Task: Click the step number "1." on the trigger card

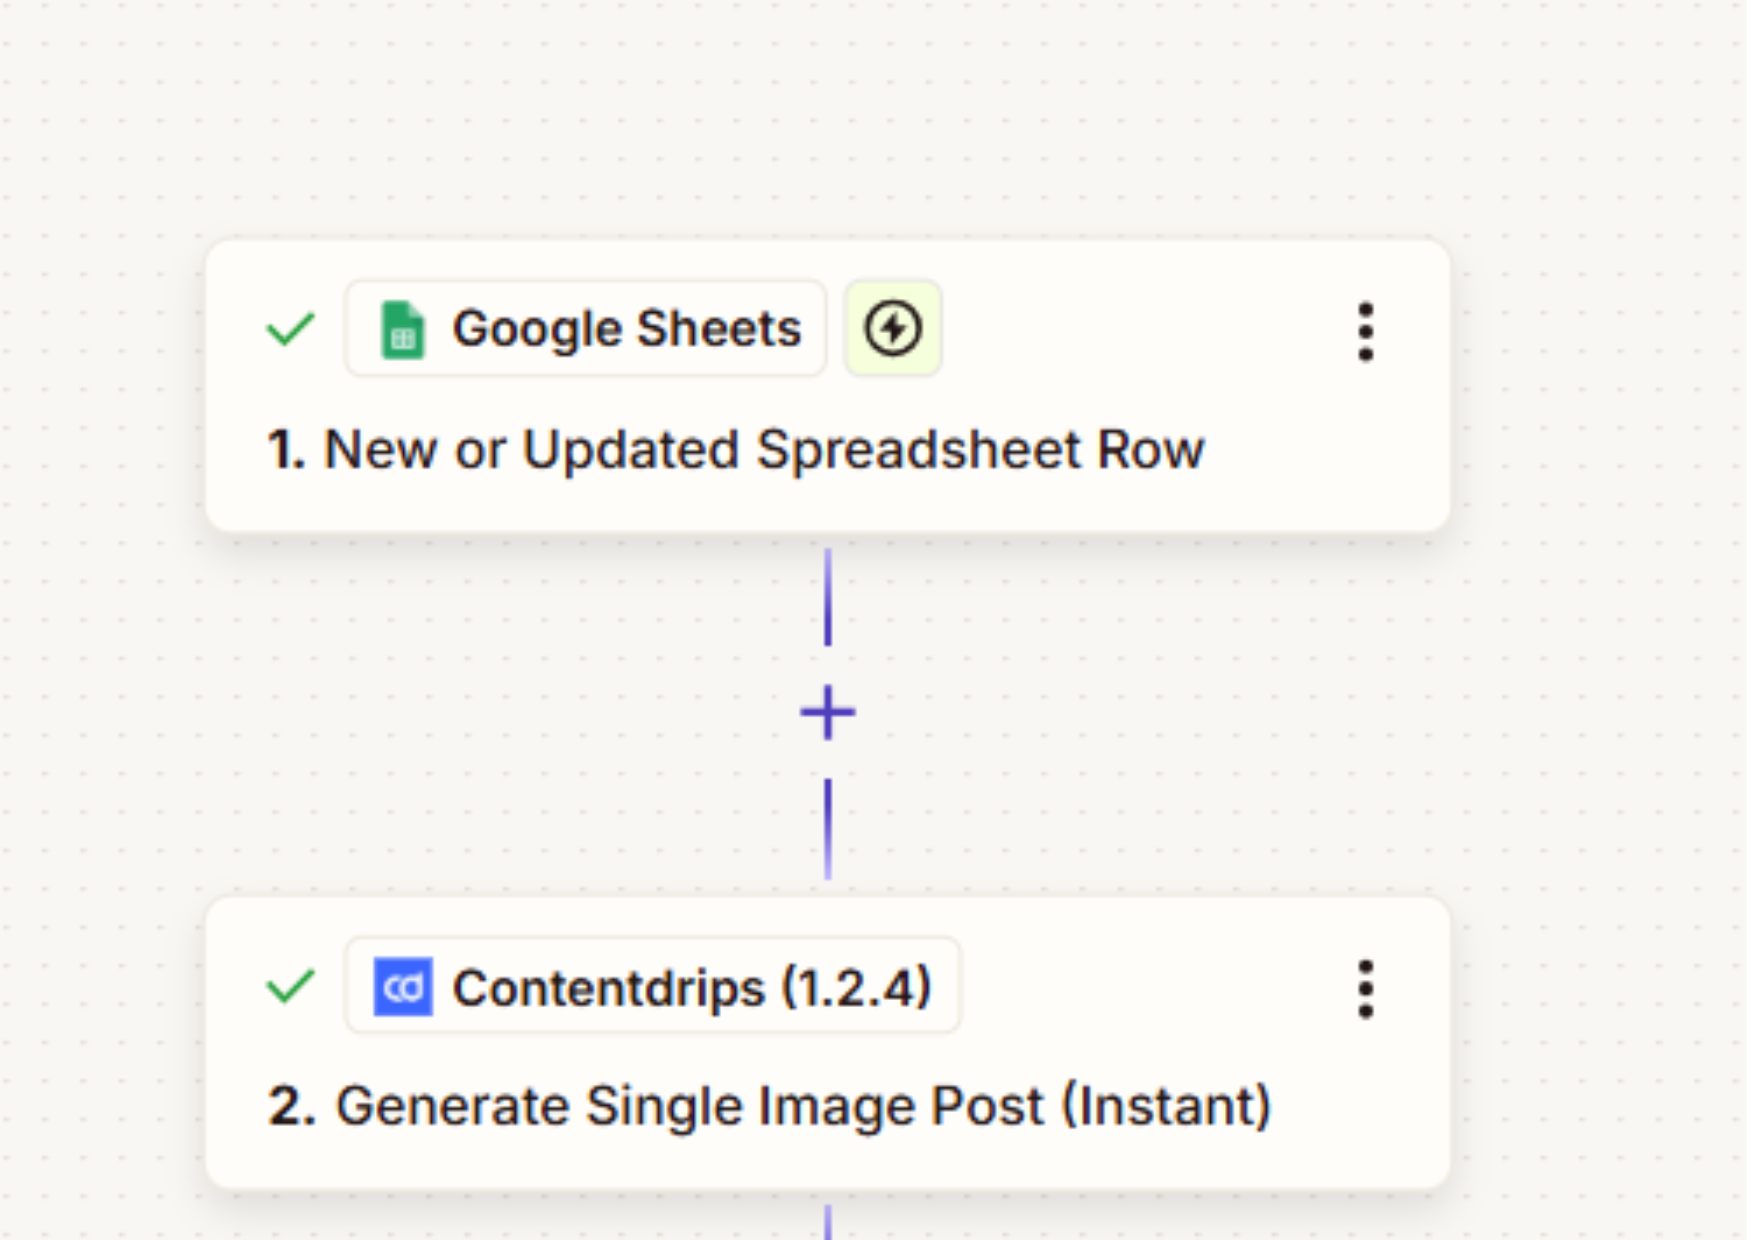Action: 286,449
